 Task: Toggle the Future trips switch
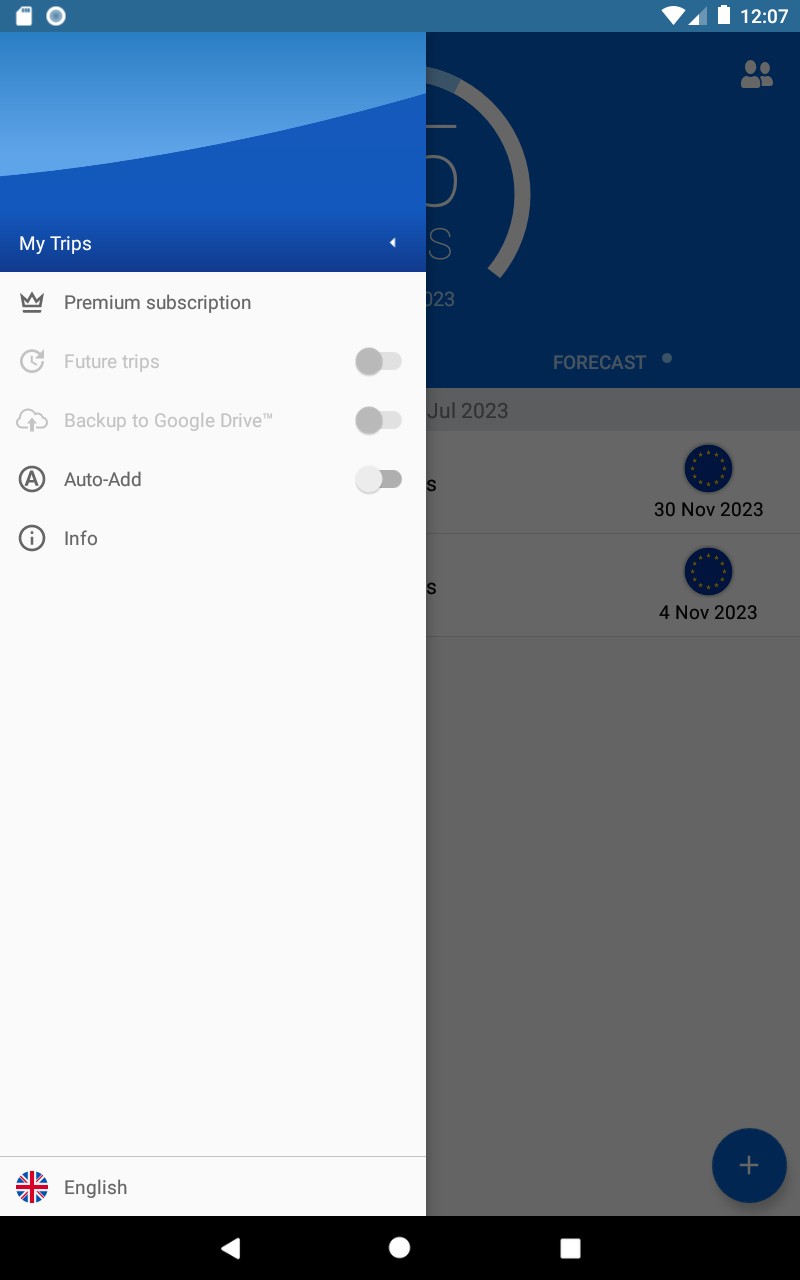379,361
